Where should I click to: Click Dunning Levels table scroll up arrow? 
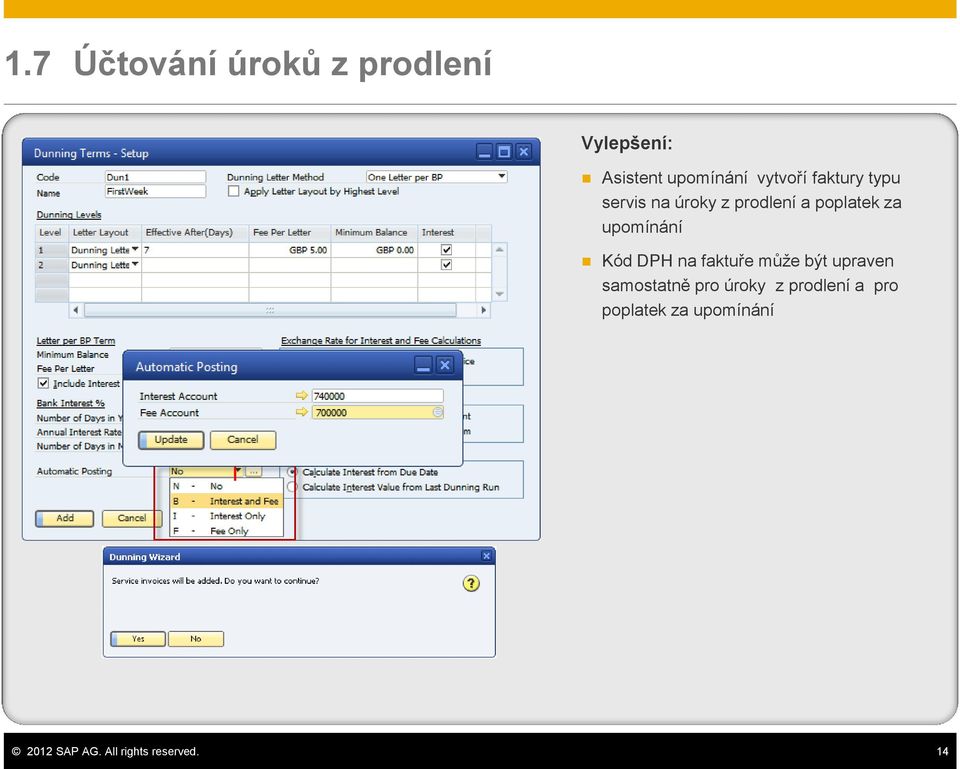point(500,250)
